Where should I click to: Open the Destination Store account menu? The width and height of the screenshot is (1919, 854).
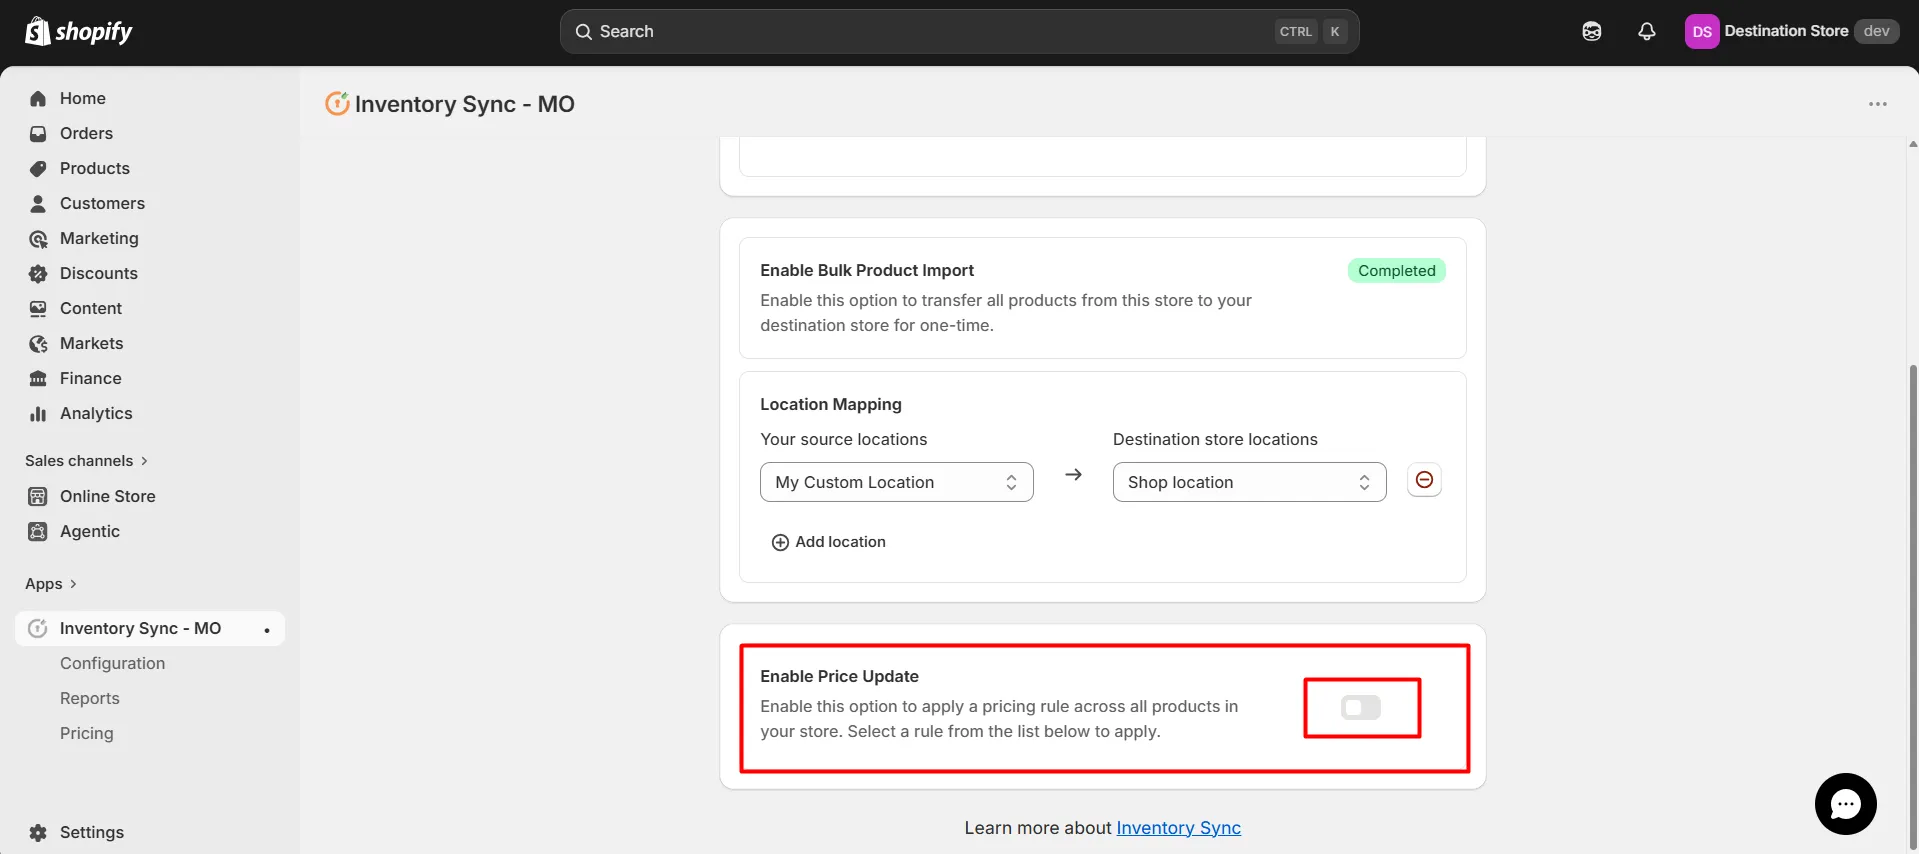coord(1790,32)
